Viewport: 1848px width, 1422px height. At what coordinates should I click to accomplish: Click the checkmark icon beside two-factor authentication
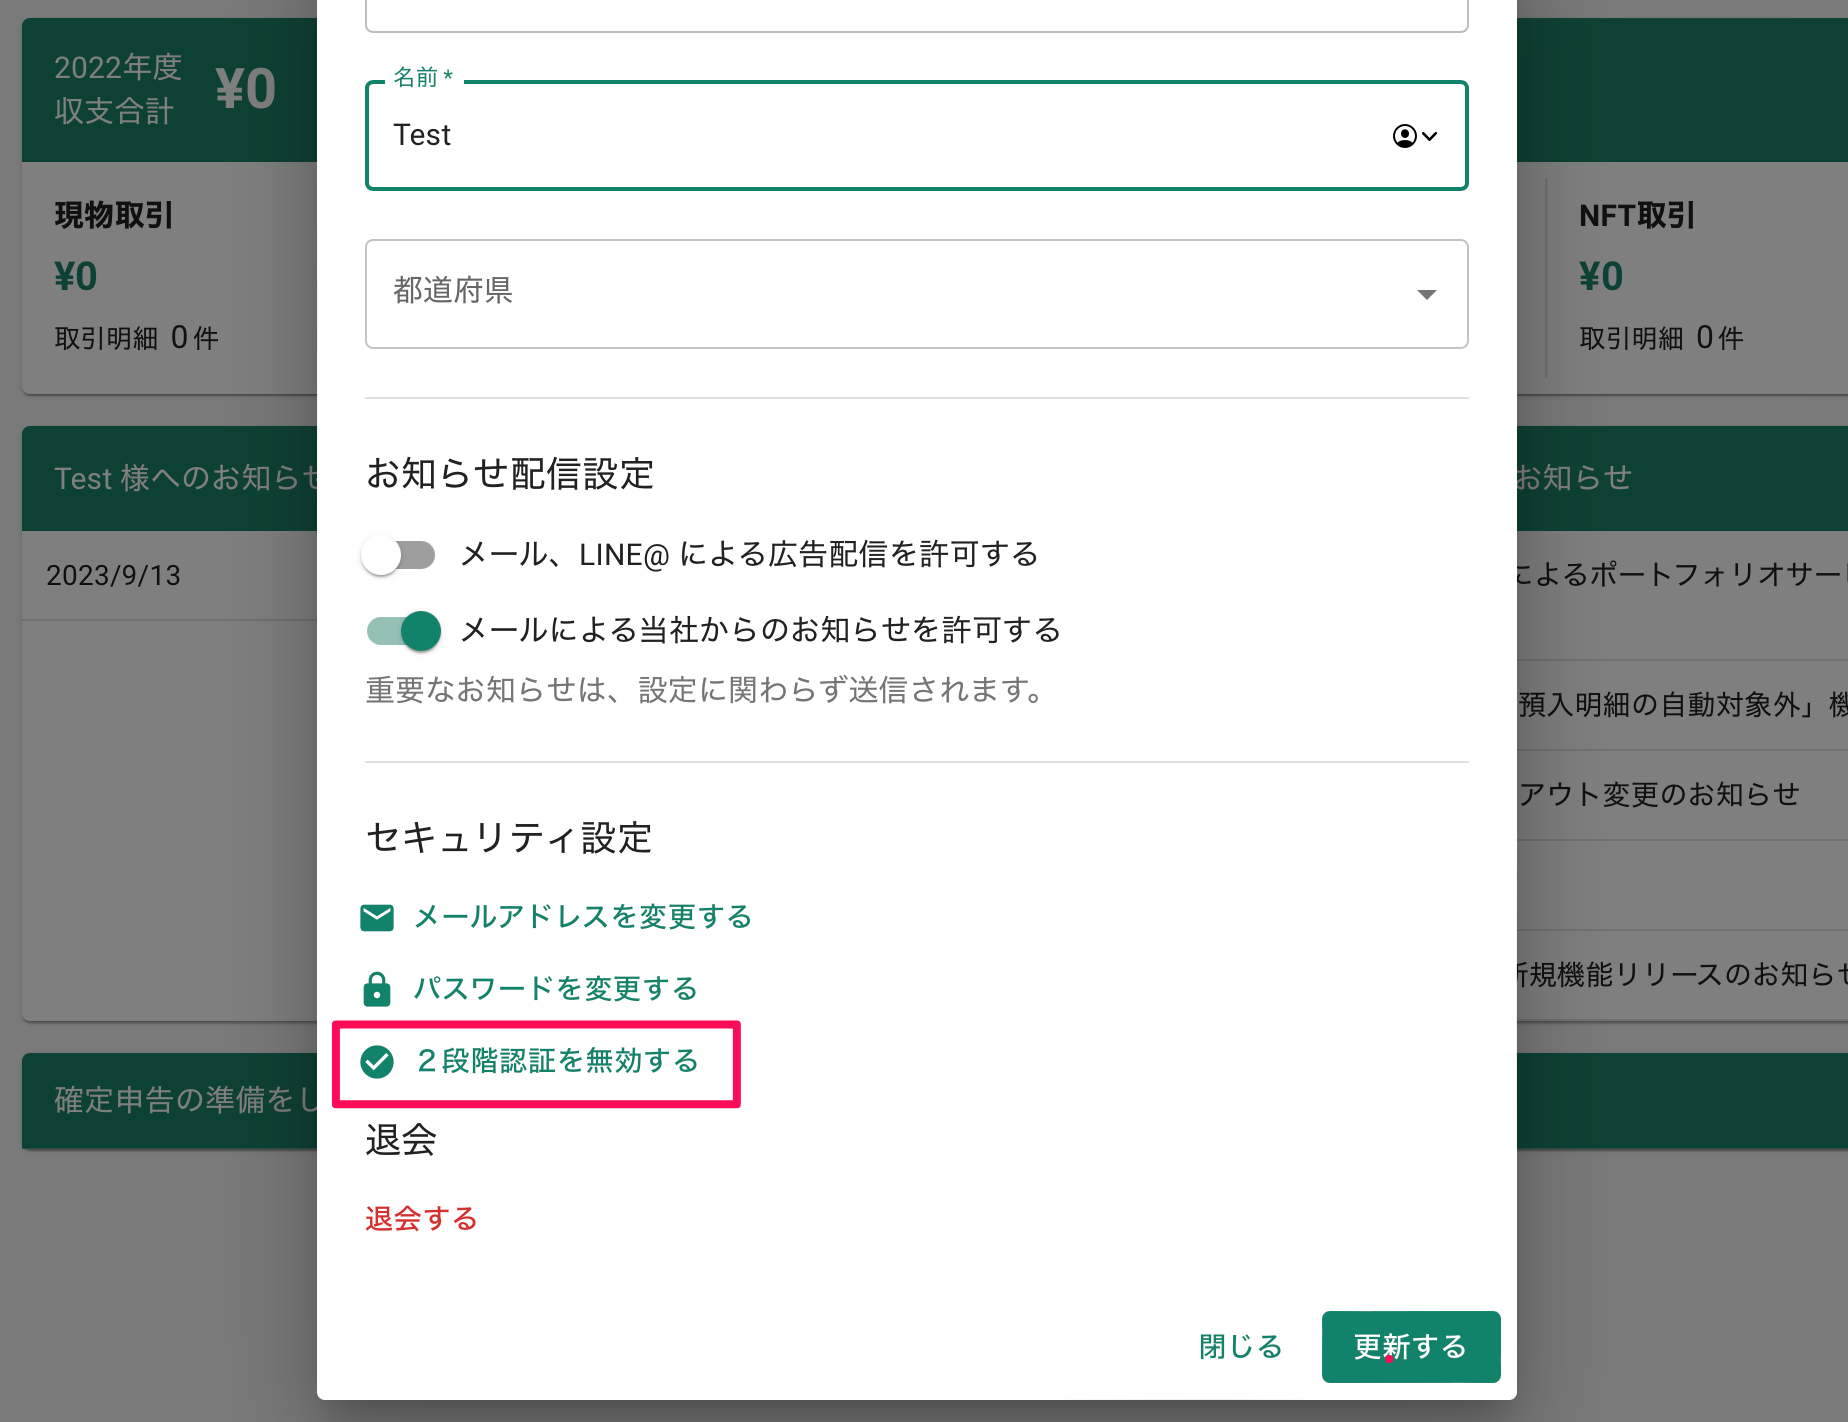pyautogui.click(x=377, y=1062)
